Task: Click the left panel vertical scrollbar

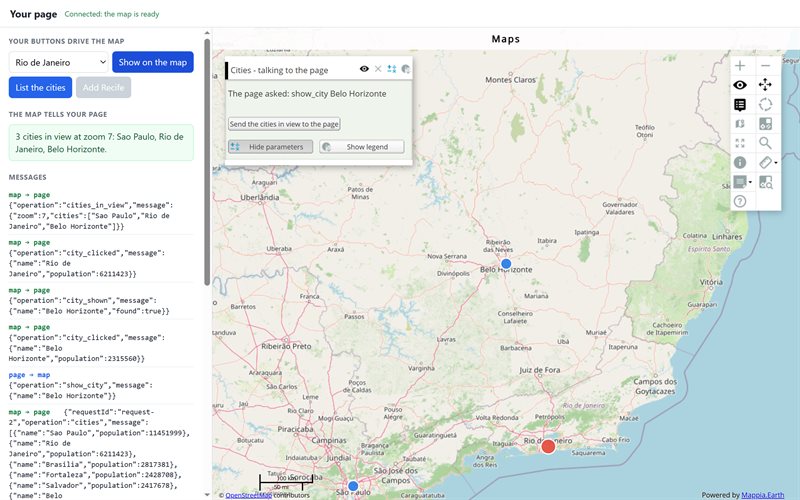Action: click(207, 162)
